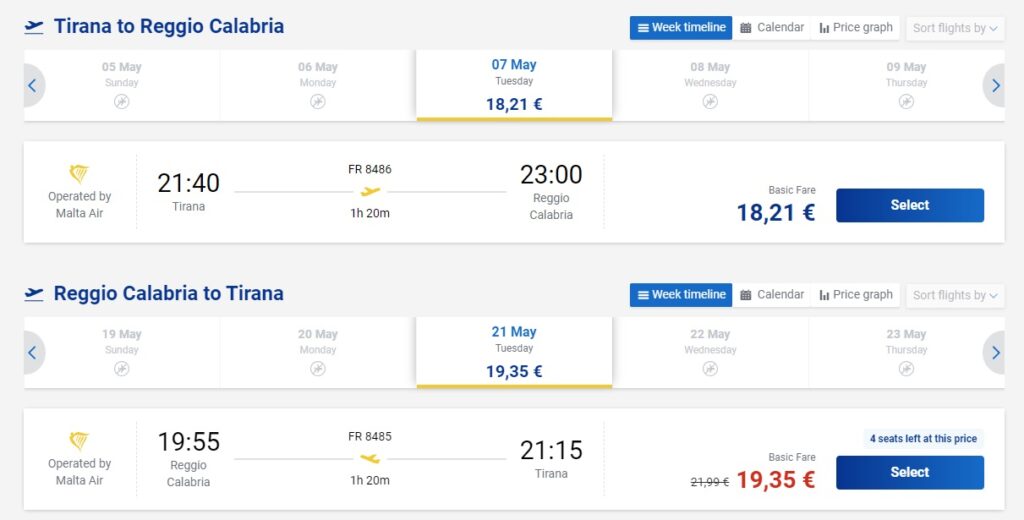Open return Sort flights by dropdown
Image resolution: width=1024 pixels, height=520 pixels.
coord(955,295)
